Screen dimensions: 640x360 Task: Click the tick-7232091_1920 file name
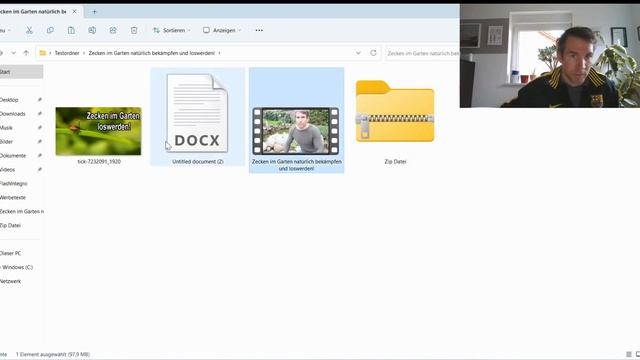coord(99,162)
